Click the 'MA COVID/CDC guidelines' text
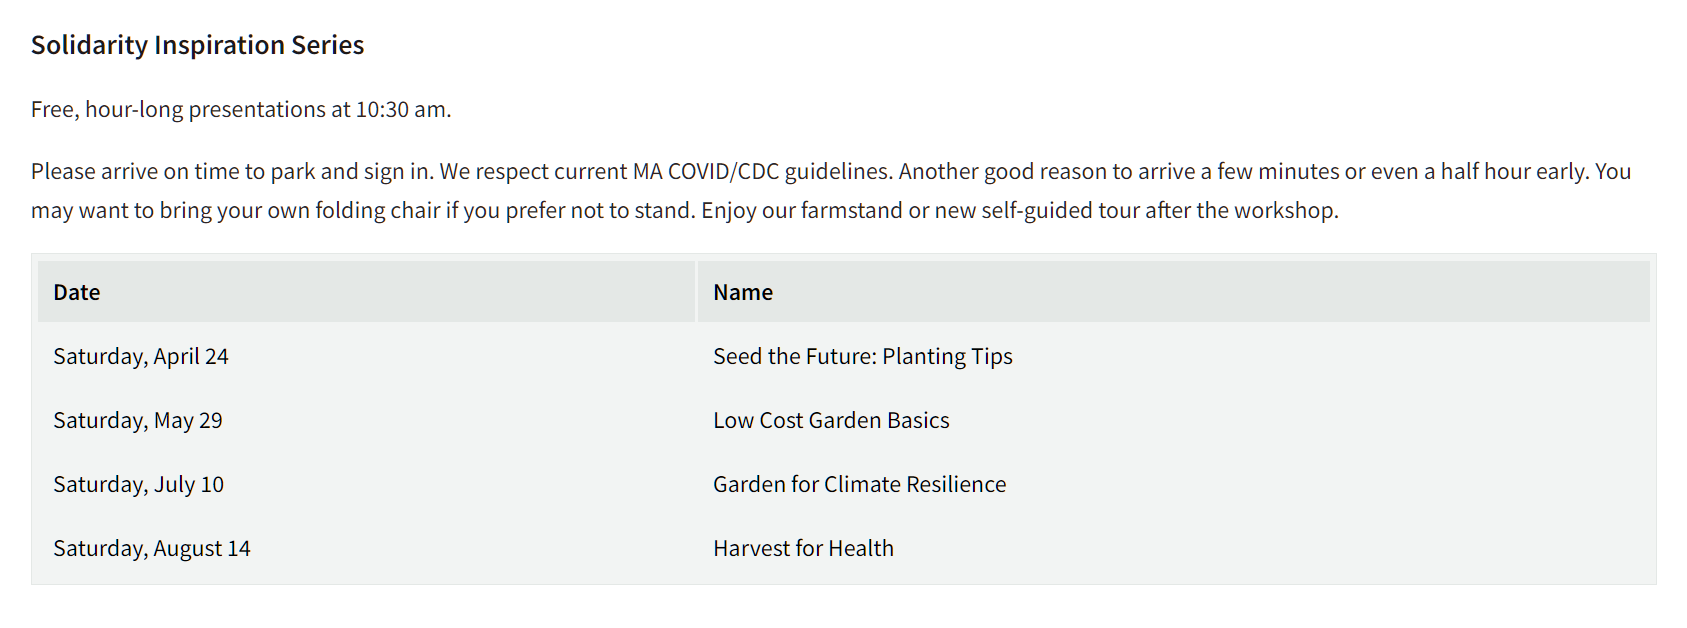 point(760,171)
